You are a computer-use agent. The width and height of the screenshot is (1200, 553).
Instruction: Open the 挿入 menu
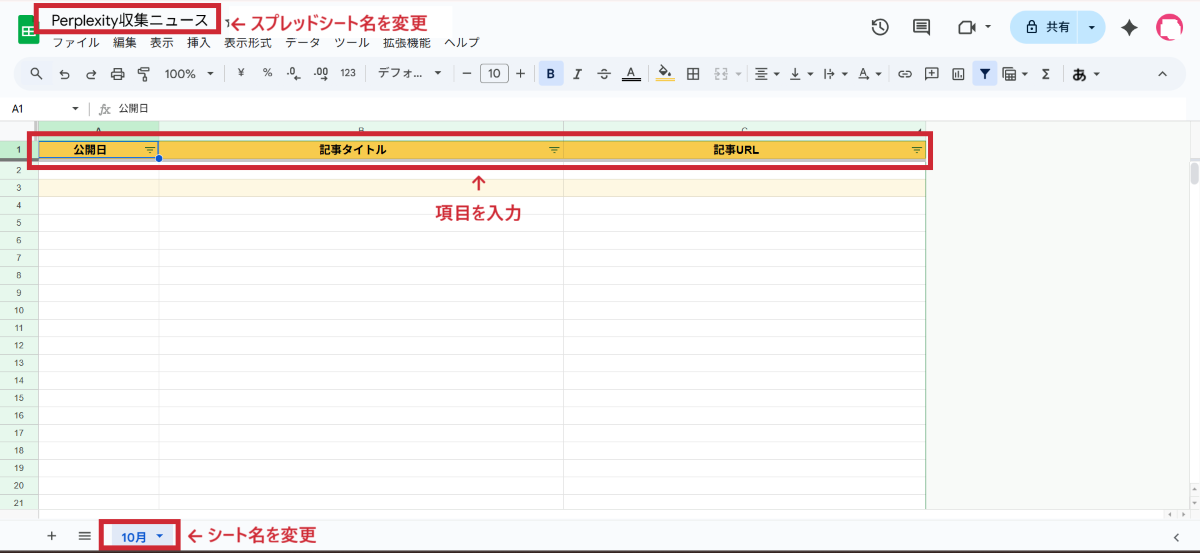199,43
